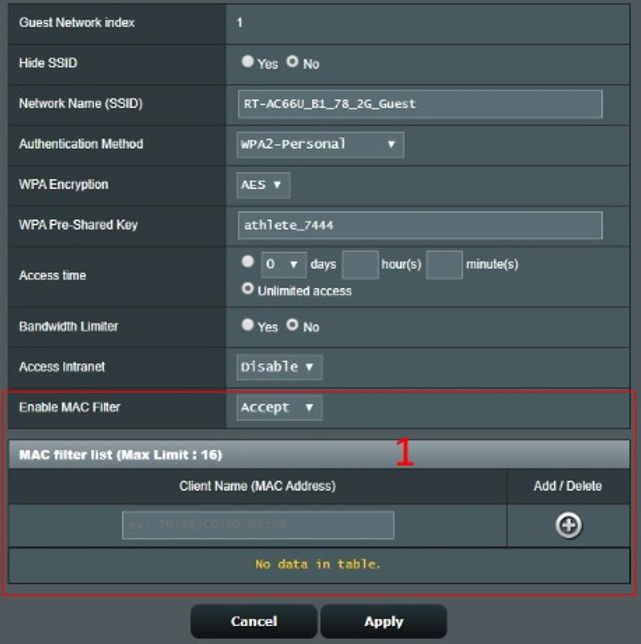This screenshot has width=641, height=644.
Task: Open the Access Intranet dropdown
Action: (x=279, y=367)
